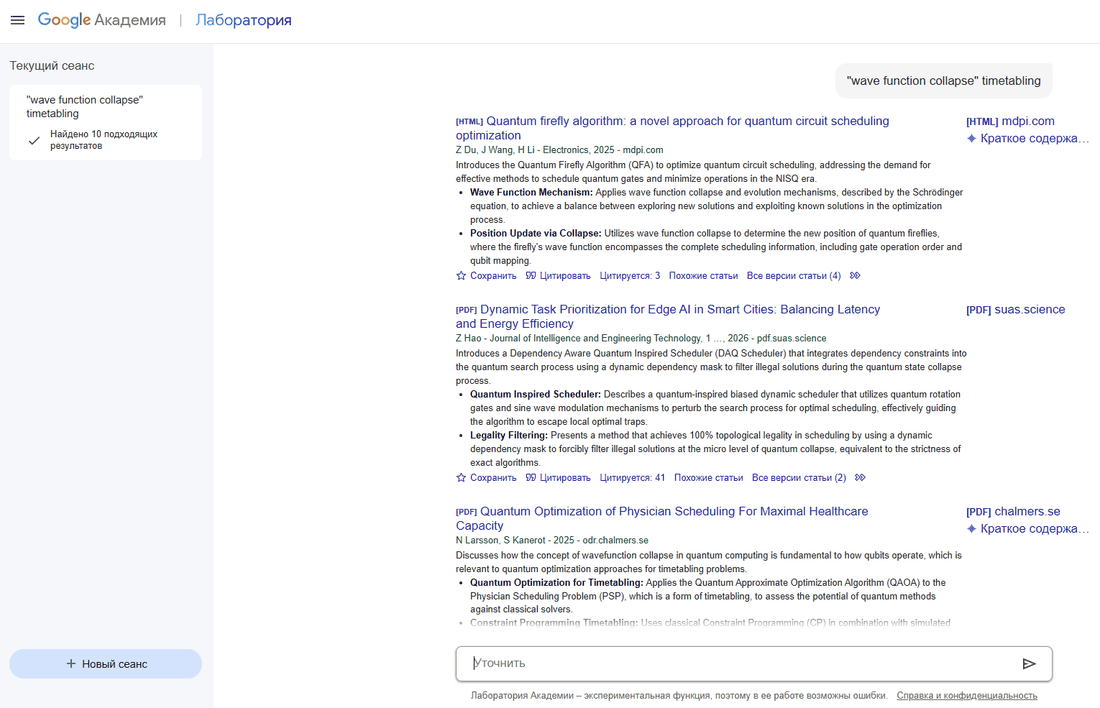Open the chalmers.se PDF link
1100x708 pixels.
click(x=1014, y=512)
